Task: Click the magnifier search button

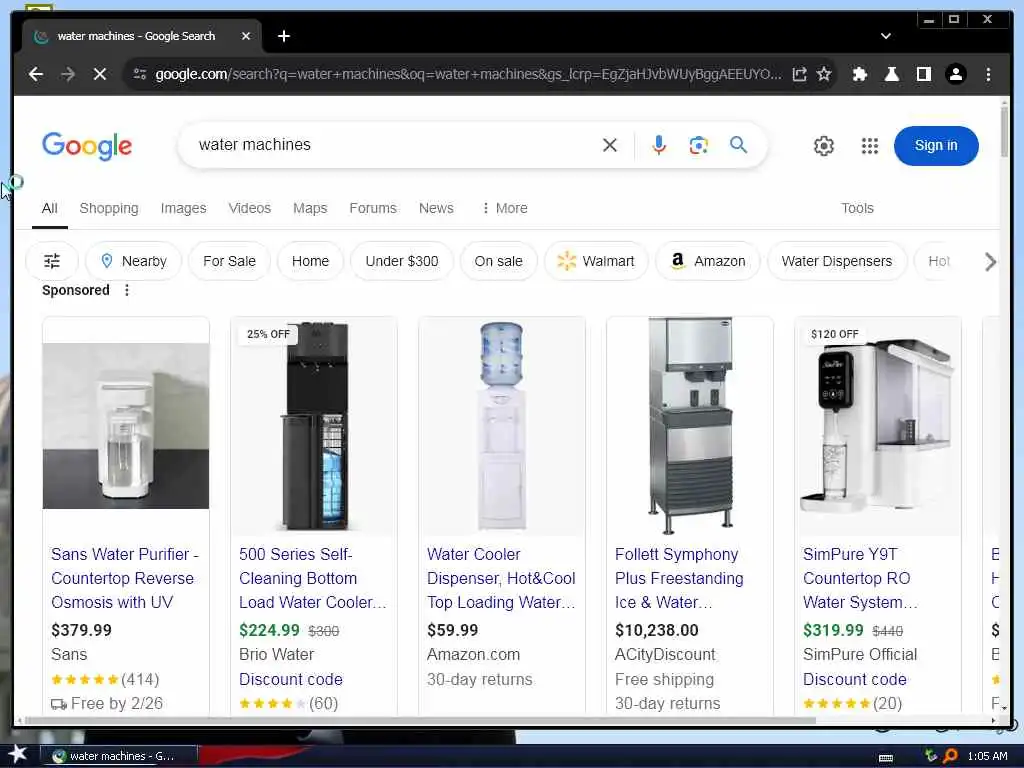Action: tap(739, 145)
